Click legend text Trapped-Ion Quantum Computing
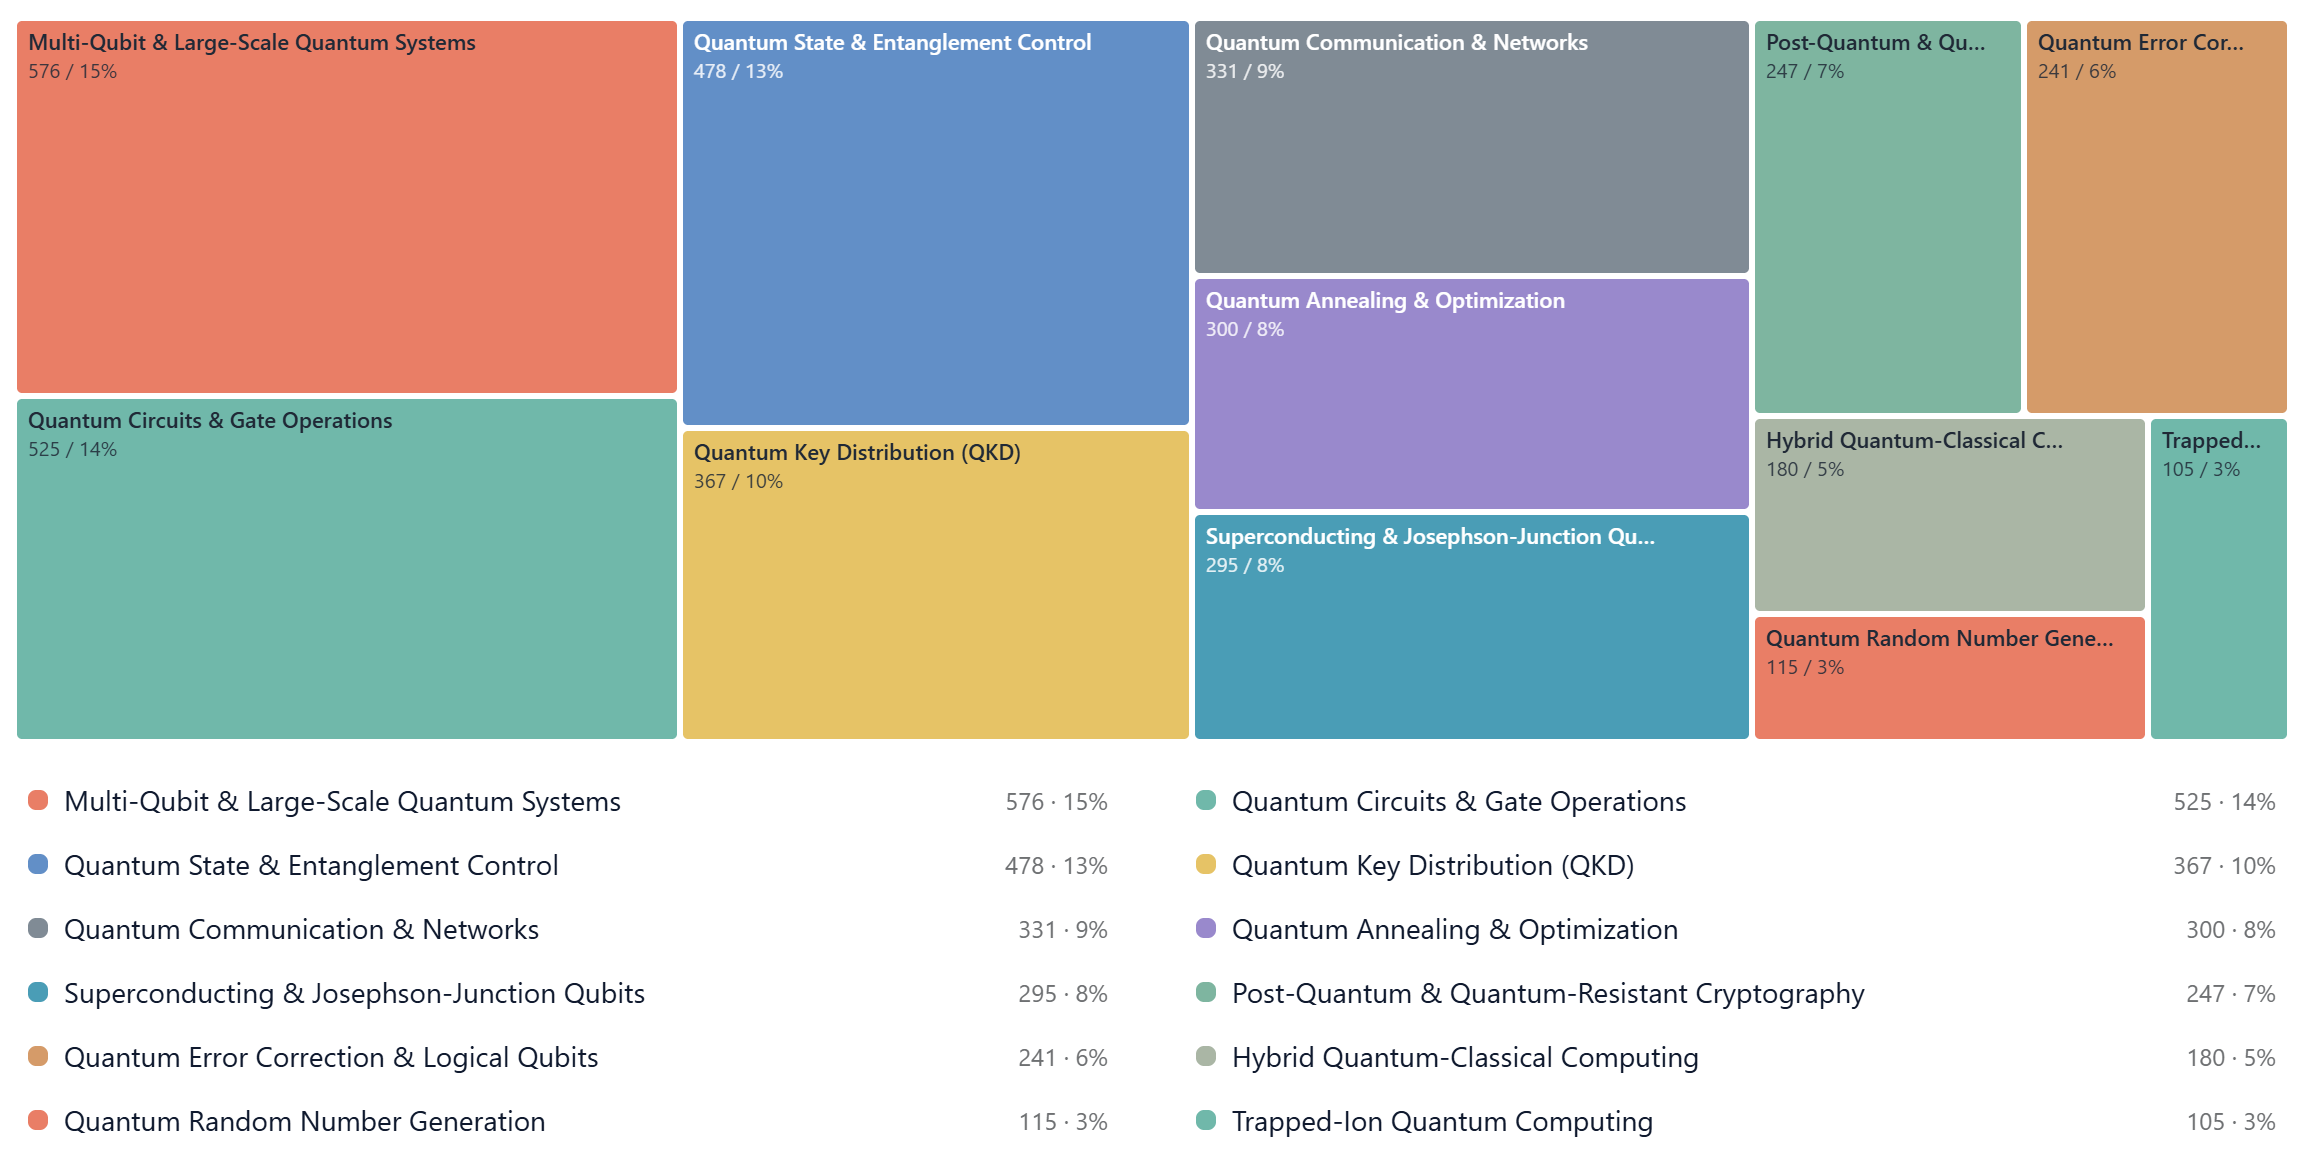Image resolution: width=2308 pixels, height=1158 pixels. point(1442,1122)
